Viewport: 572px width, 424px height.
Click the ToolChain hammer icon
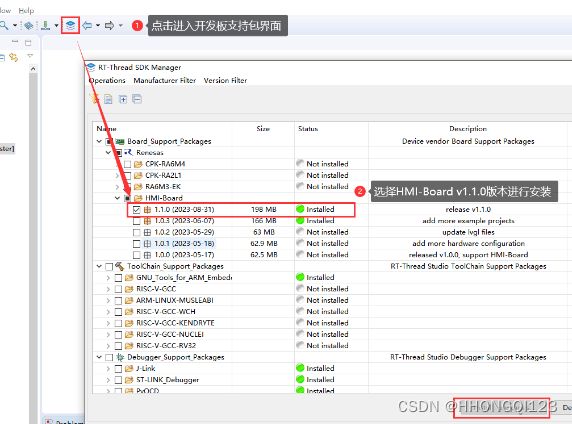pyautogui.click(x=119, y=266)
